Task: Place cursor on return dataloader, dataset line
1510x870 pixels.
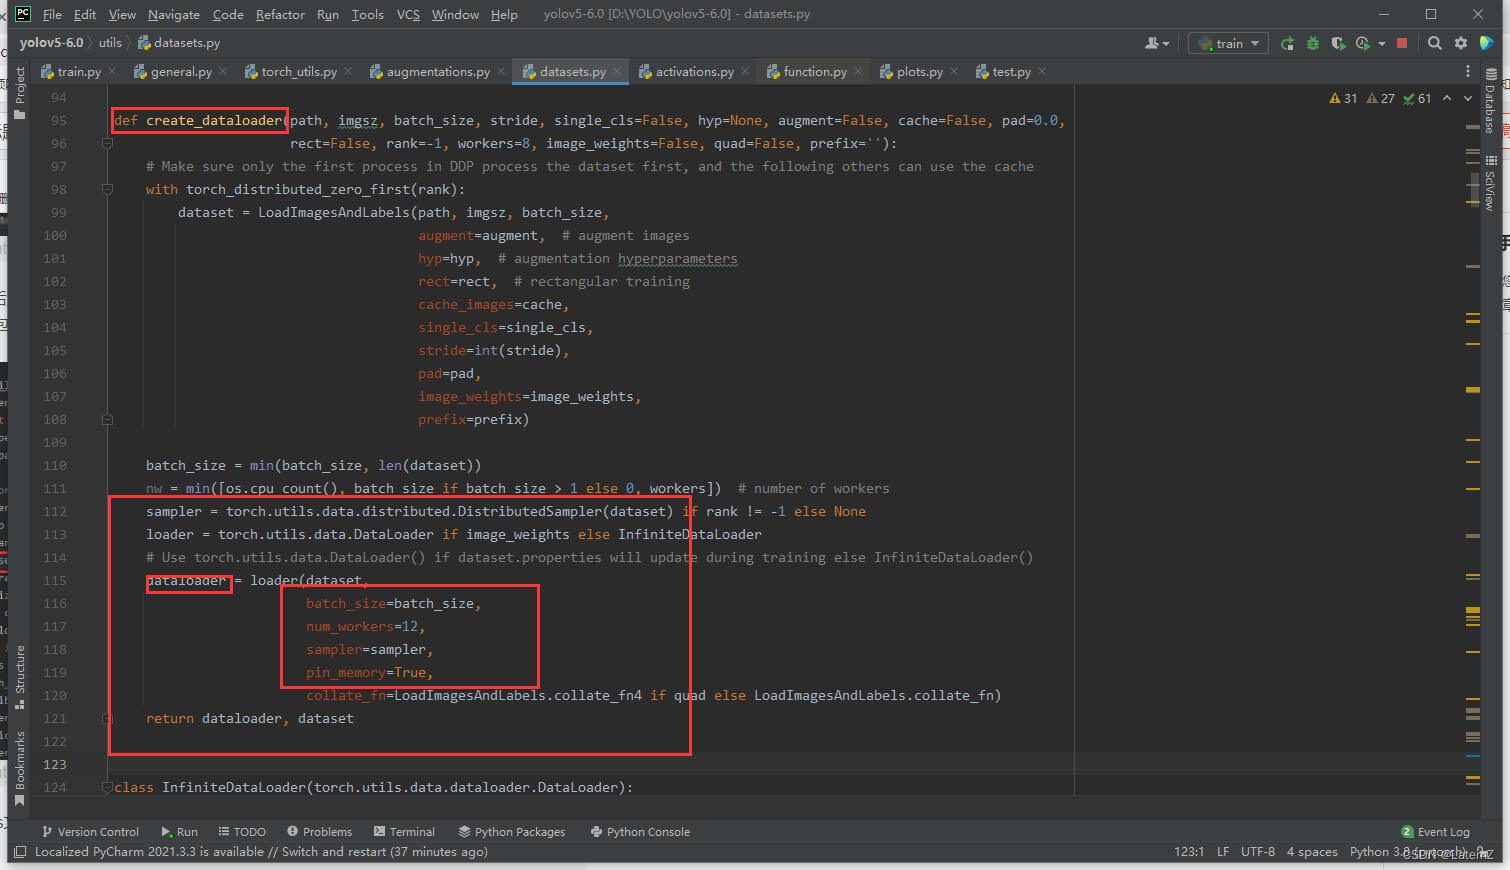Action: pyautogui.click(x=250, y=718)
